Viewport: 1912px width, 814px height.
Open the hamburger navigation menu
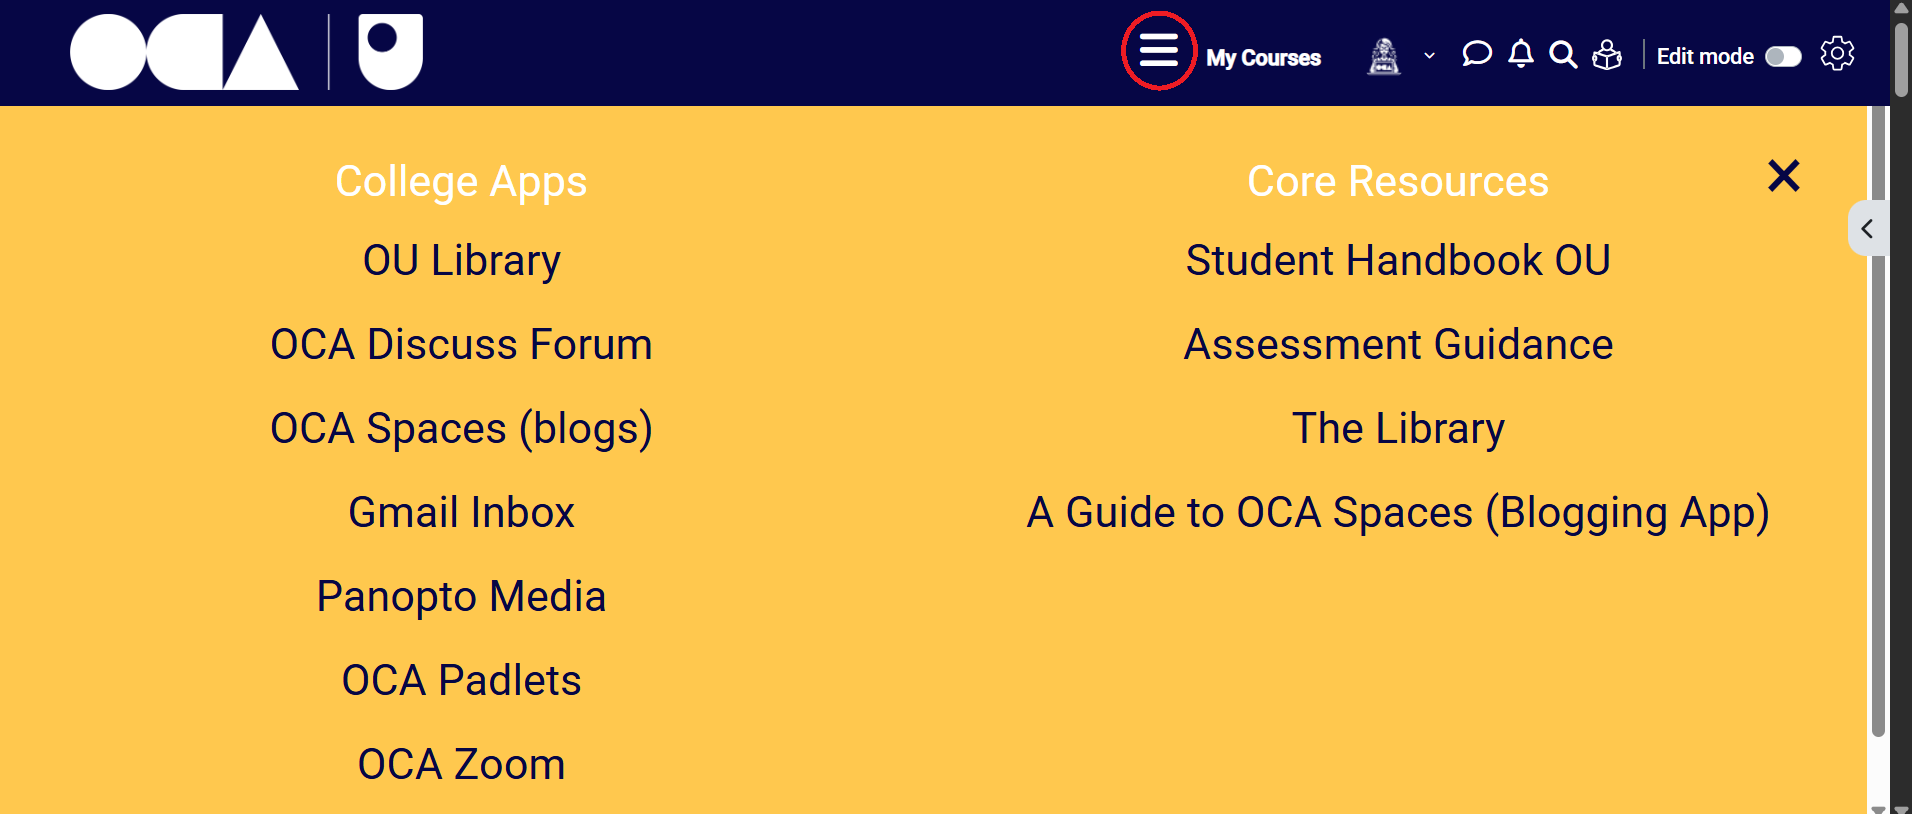(x=1158, y=50)
